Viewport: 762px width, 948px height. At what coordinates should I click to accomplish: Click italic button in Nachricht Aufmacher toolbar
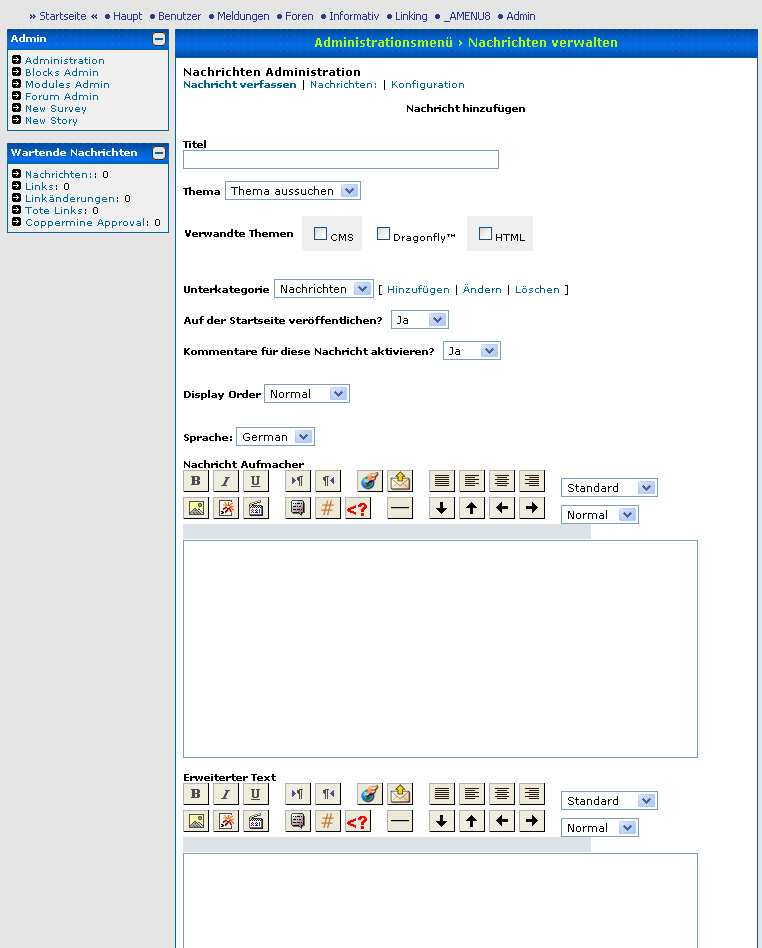(226, 481)
